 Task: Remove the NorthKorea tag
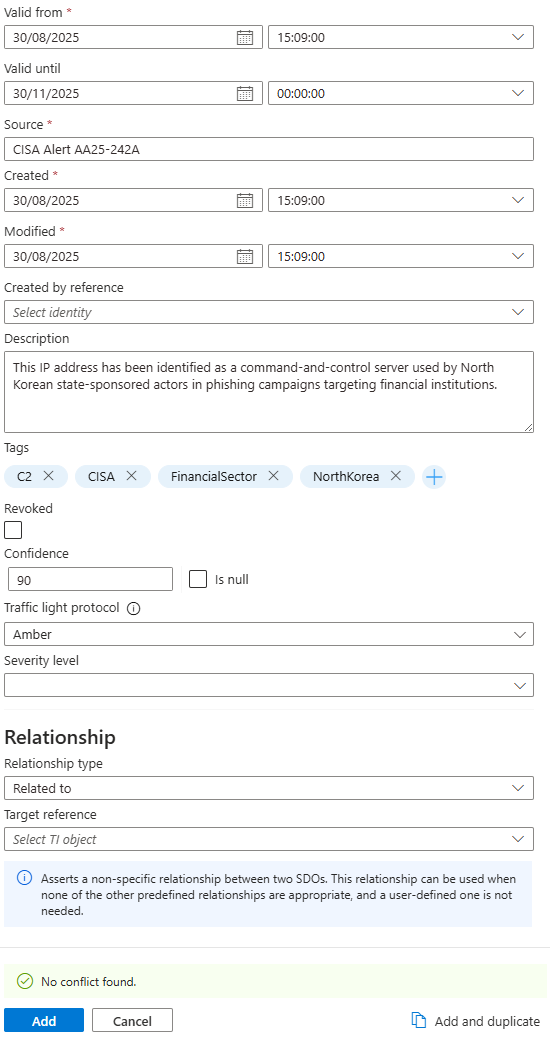(395, 476)
